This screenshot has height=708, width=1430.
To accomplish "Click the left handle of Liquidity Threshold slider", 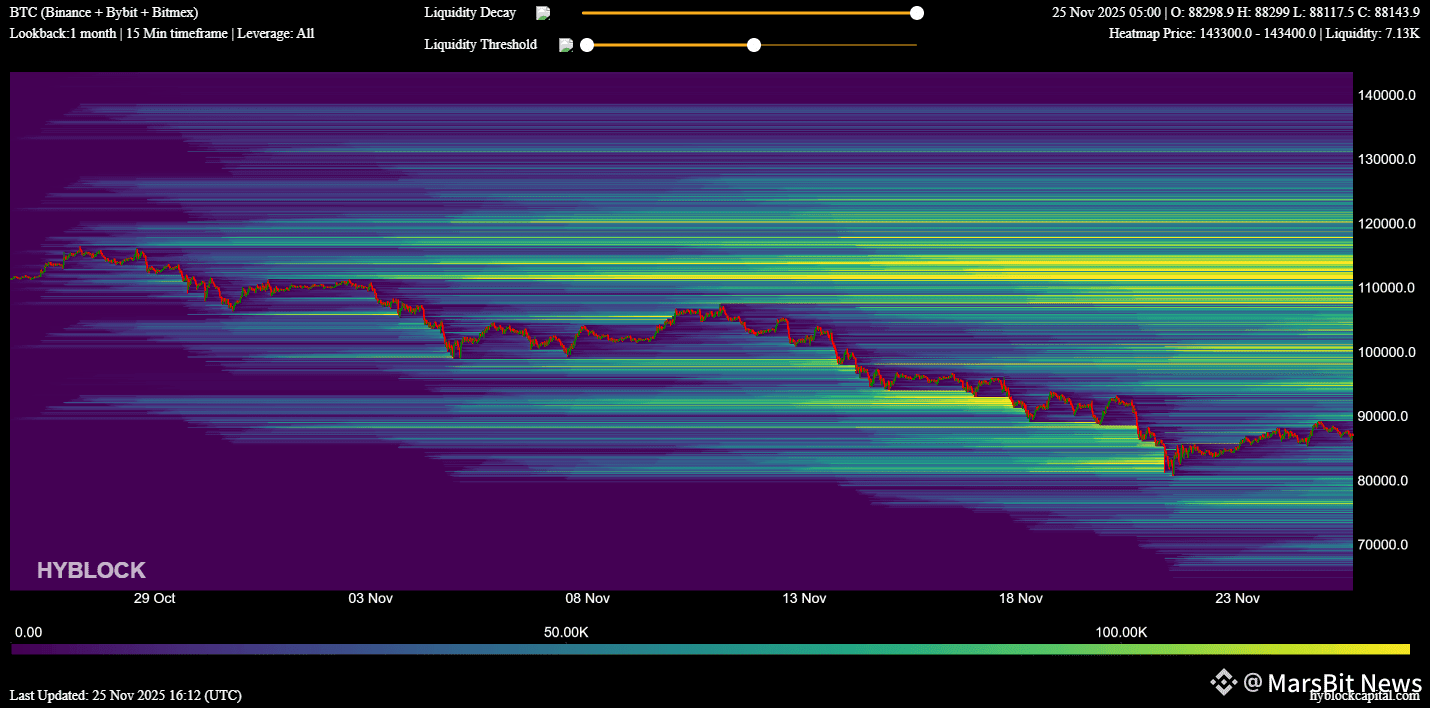I will point(587,45).
